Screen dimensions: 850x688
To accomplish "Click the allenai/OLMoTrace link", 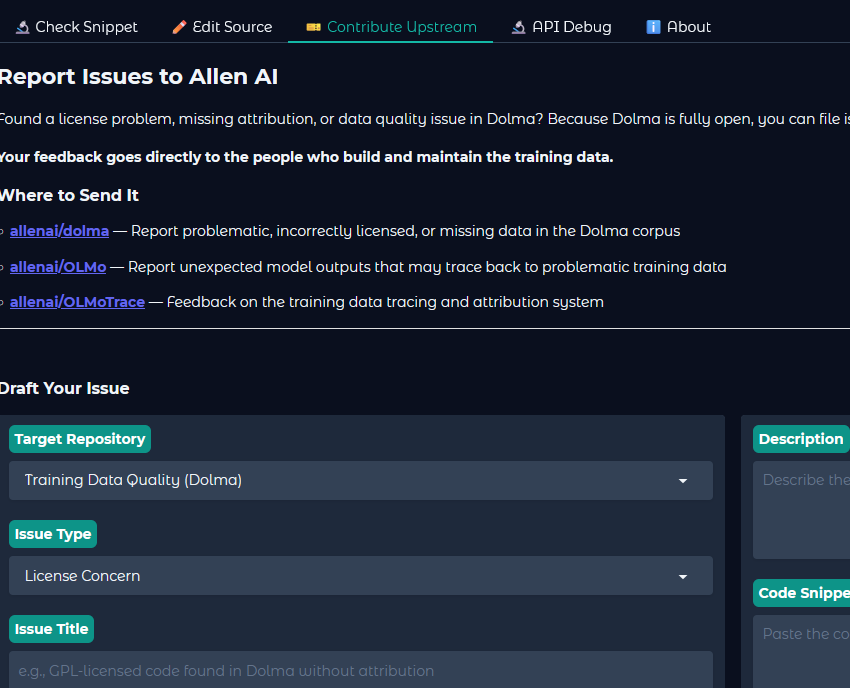I will 77,301.
